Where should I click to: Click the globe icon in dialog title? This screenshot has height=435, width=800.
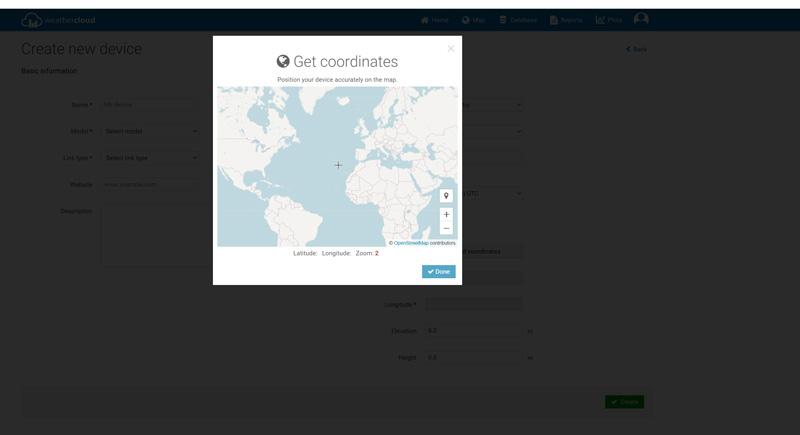[x=283, y=61]
